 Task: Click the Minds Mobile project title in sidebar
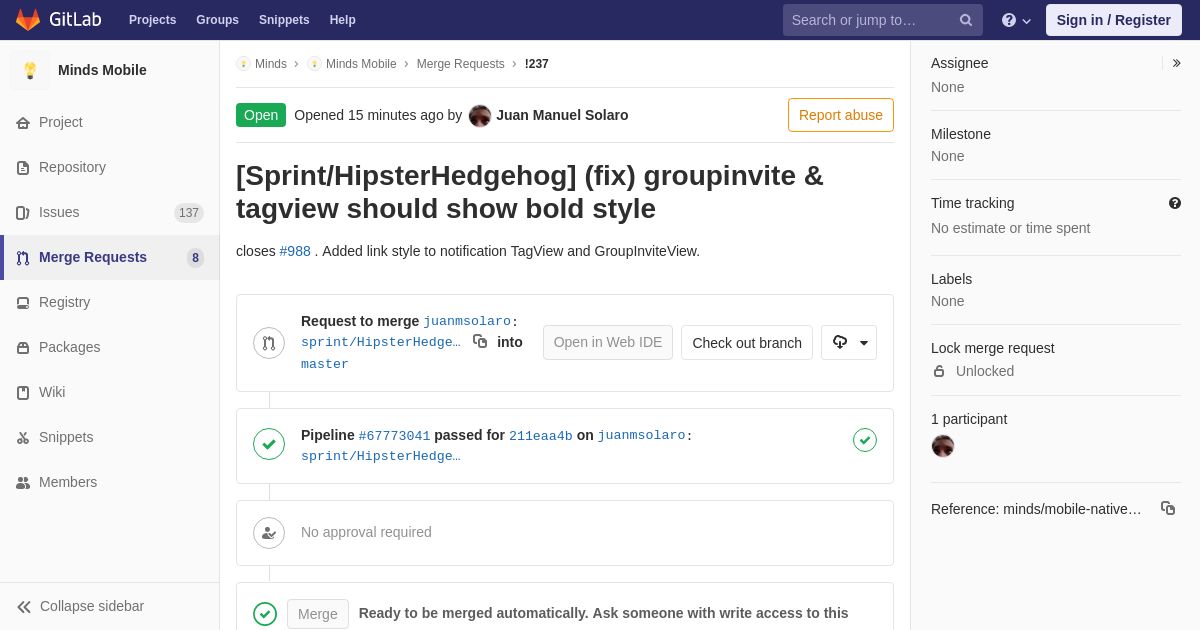point(102,70)
